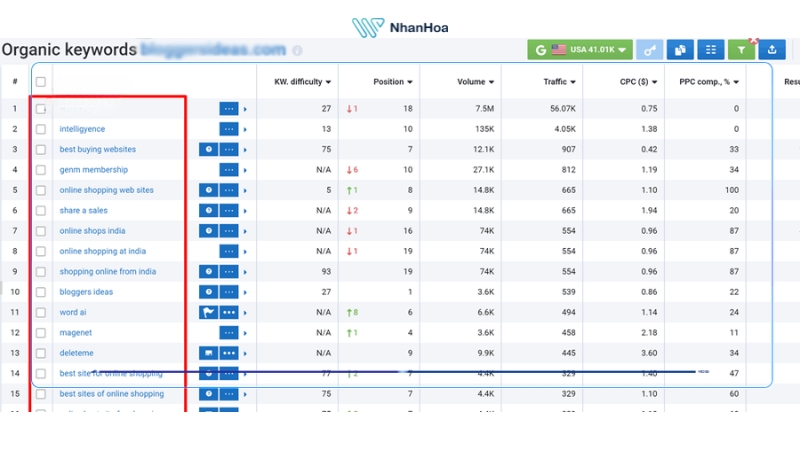Select the checkbox for genm membership
Screen dimensions: 800x450
pyautogui.click(x=41, y=170)
